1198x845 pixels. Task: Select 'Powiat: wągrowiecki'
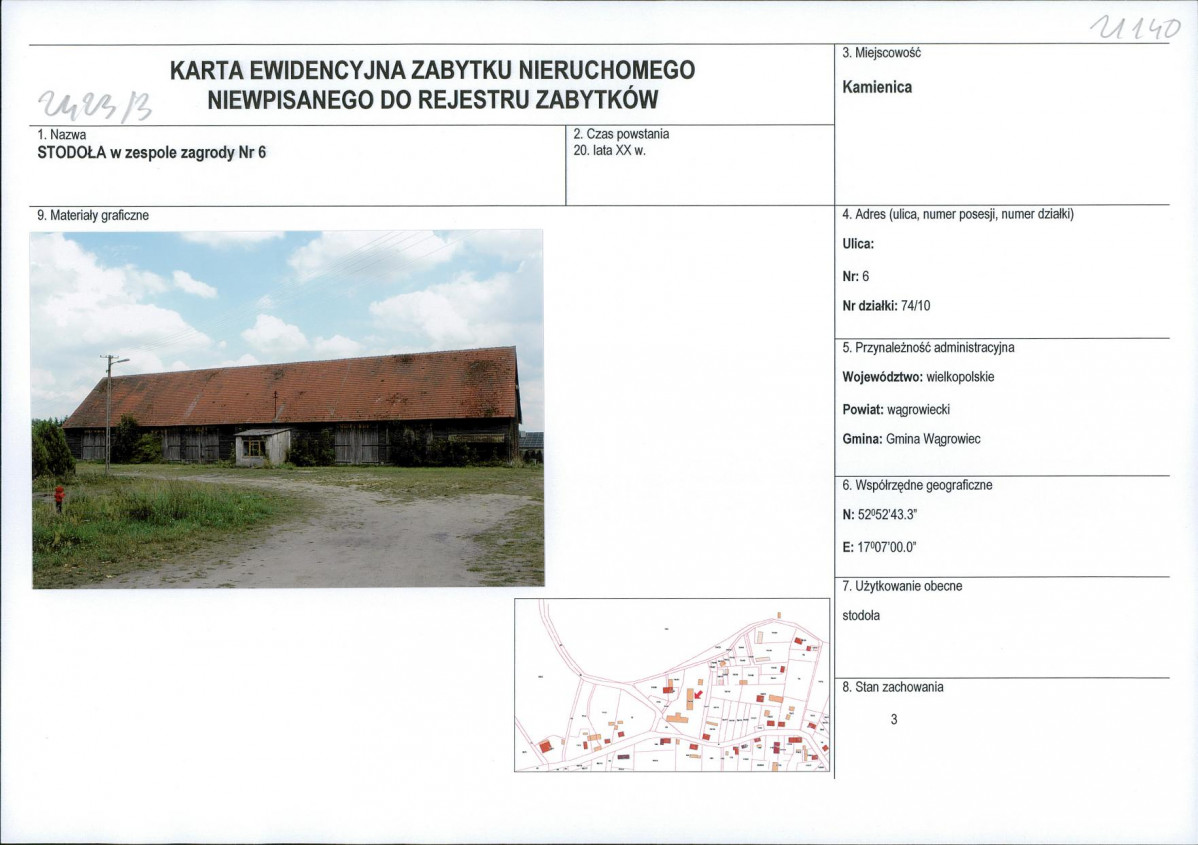(896, 410)
